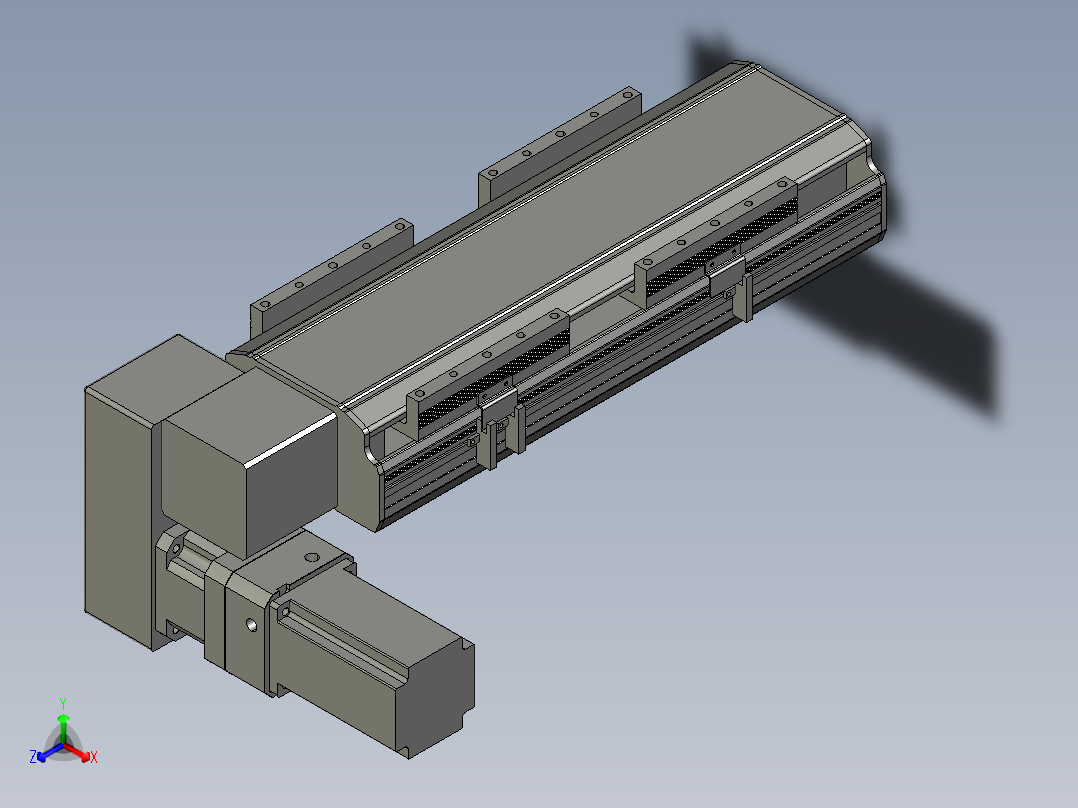This screenshot has width=1078, height=808.
Task: Click the red X axis arrow on the triad
Action: [x=77, y=752]
